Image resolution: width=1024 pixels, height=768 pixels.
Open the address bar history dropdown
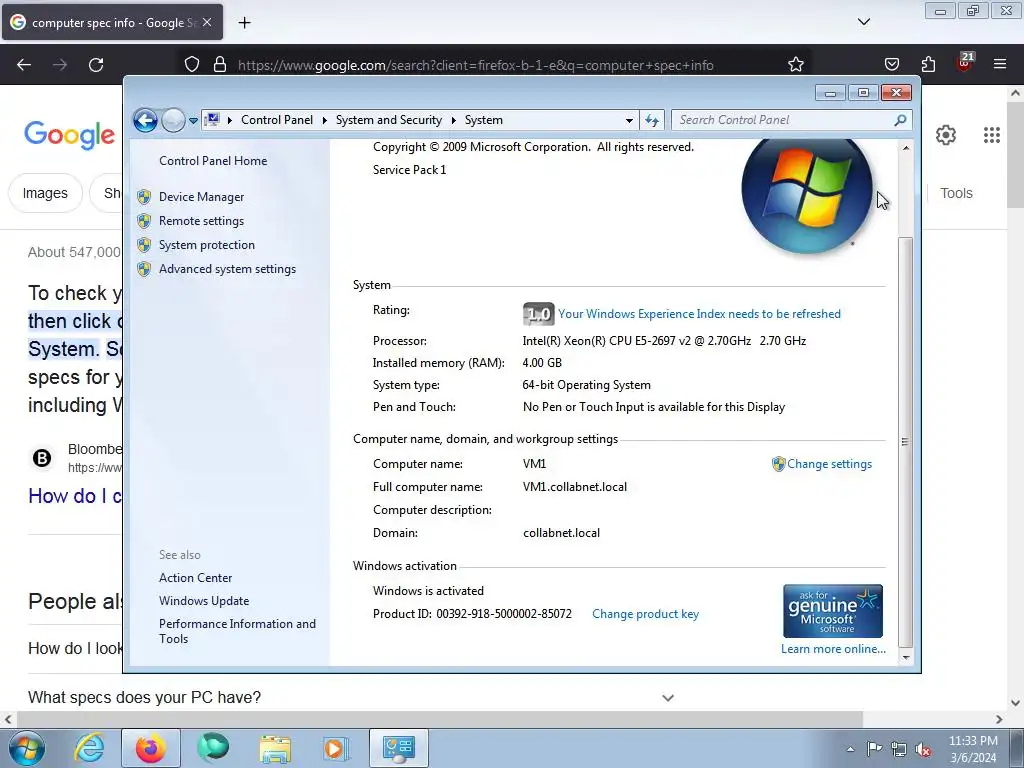629,120
